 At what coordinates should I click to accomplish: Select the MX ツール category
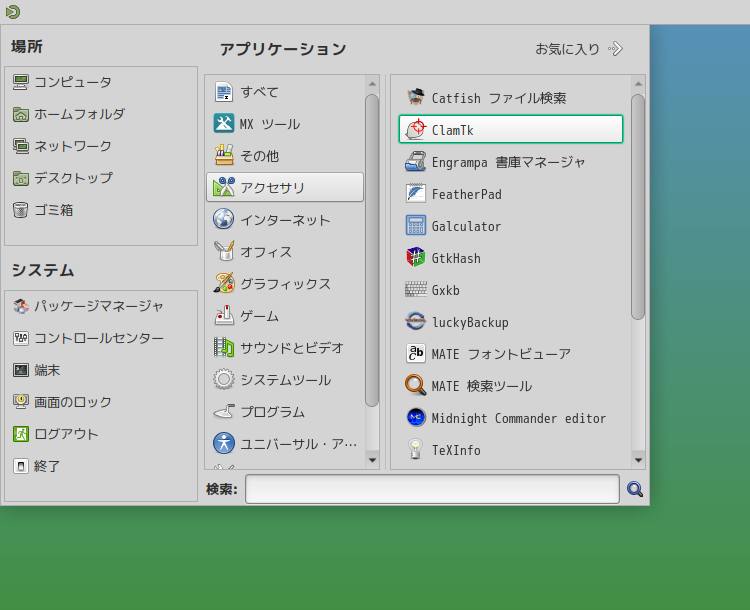pyautogui.click(x=285, y=124)
